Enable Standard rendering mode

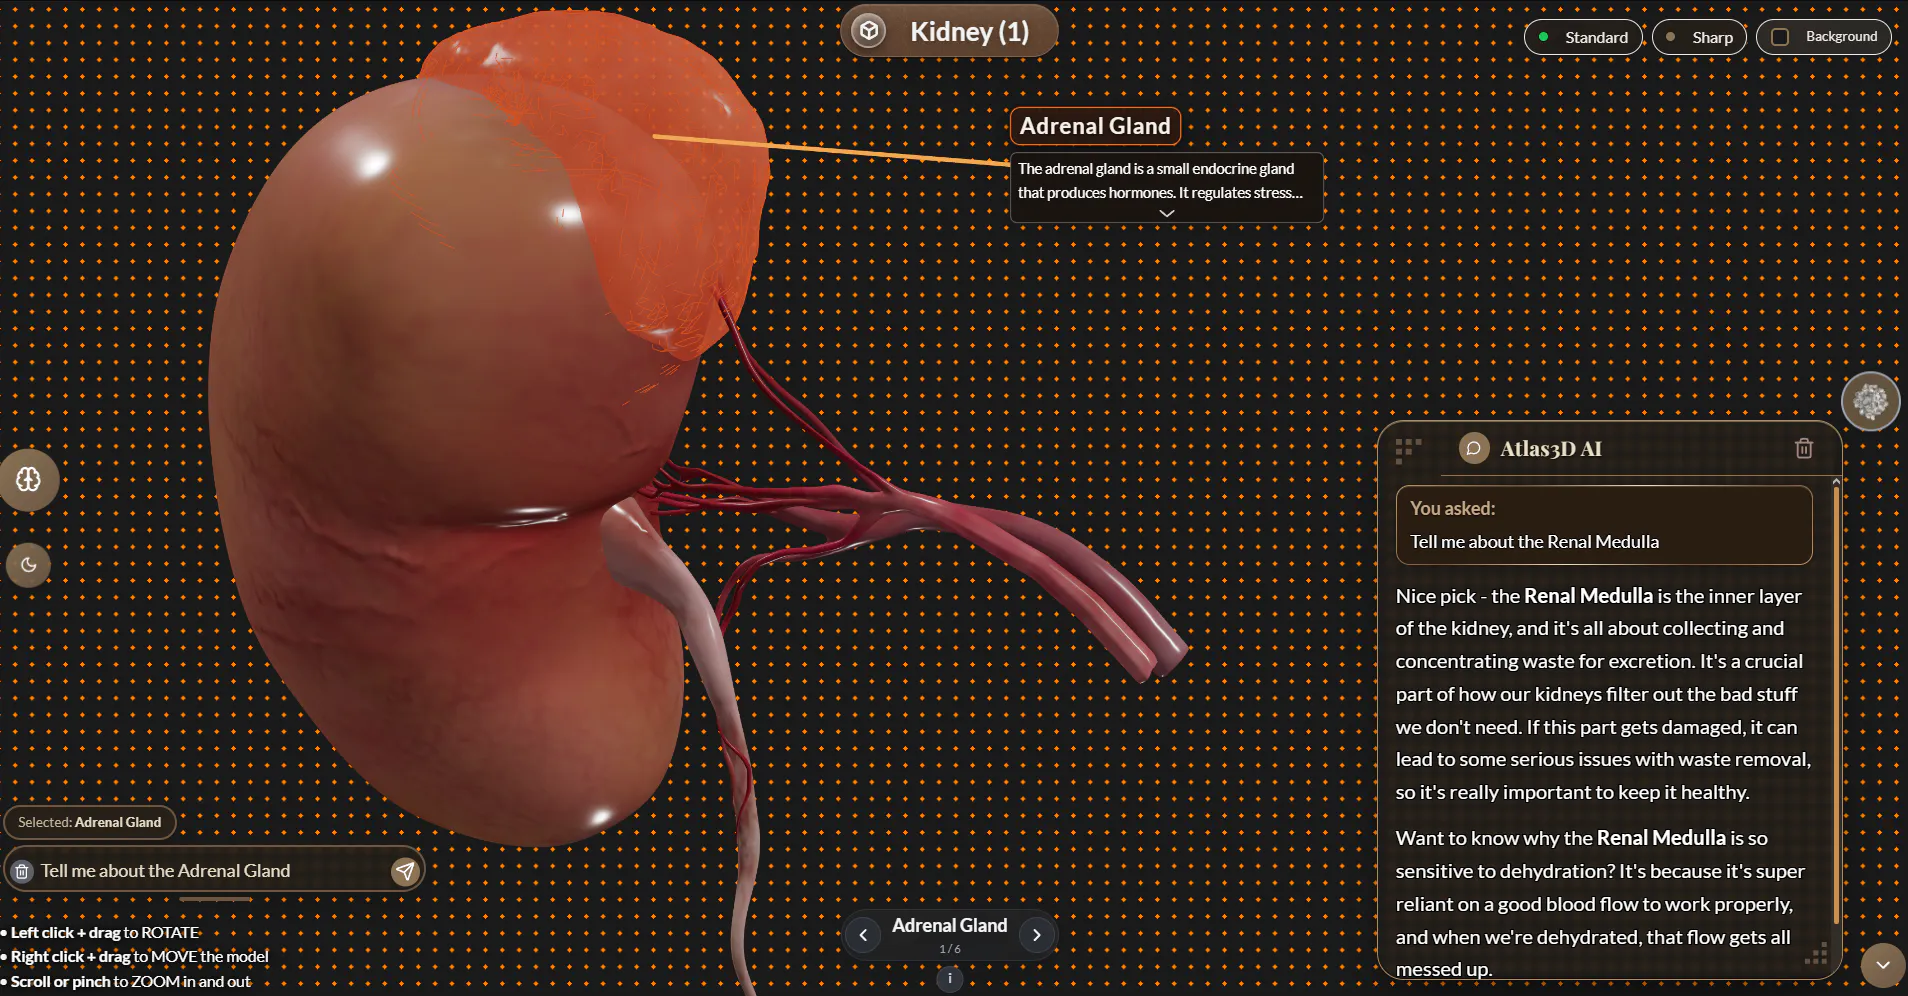tap(1583, 37)
